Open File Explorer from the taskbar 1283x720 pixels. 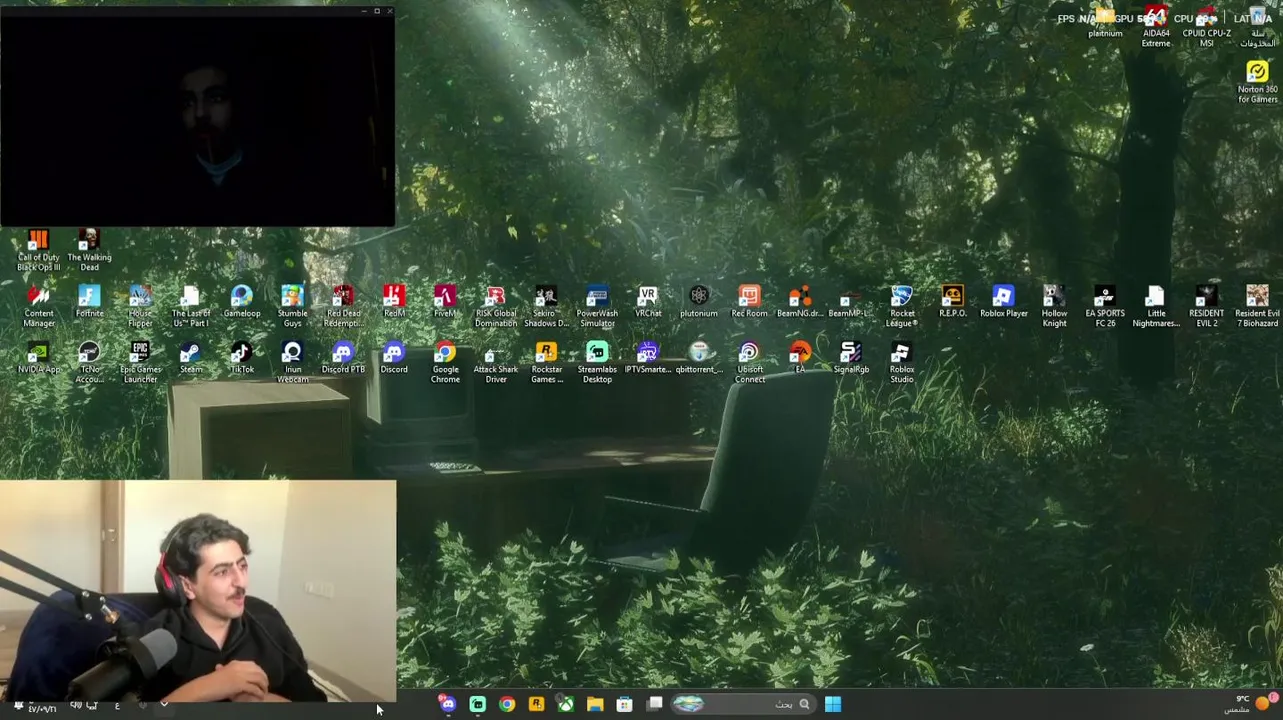(x=595, y=704)
